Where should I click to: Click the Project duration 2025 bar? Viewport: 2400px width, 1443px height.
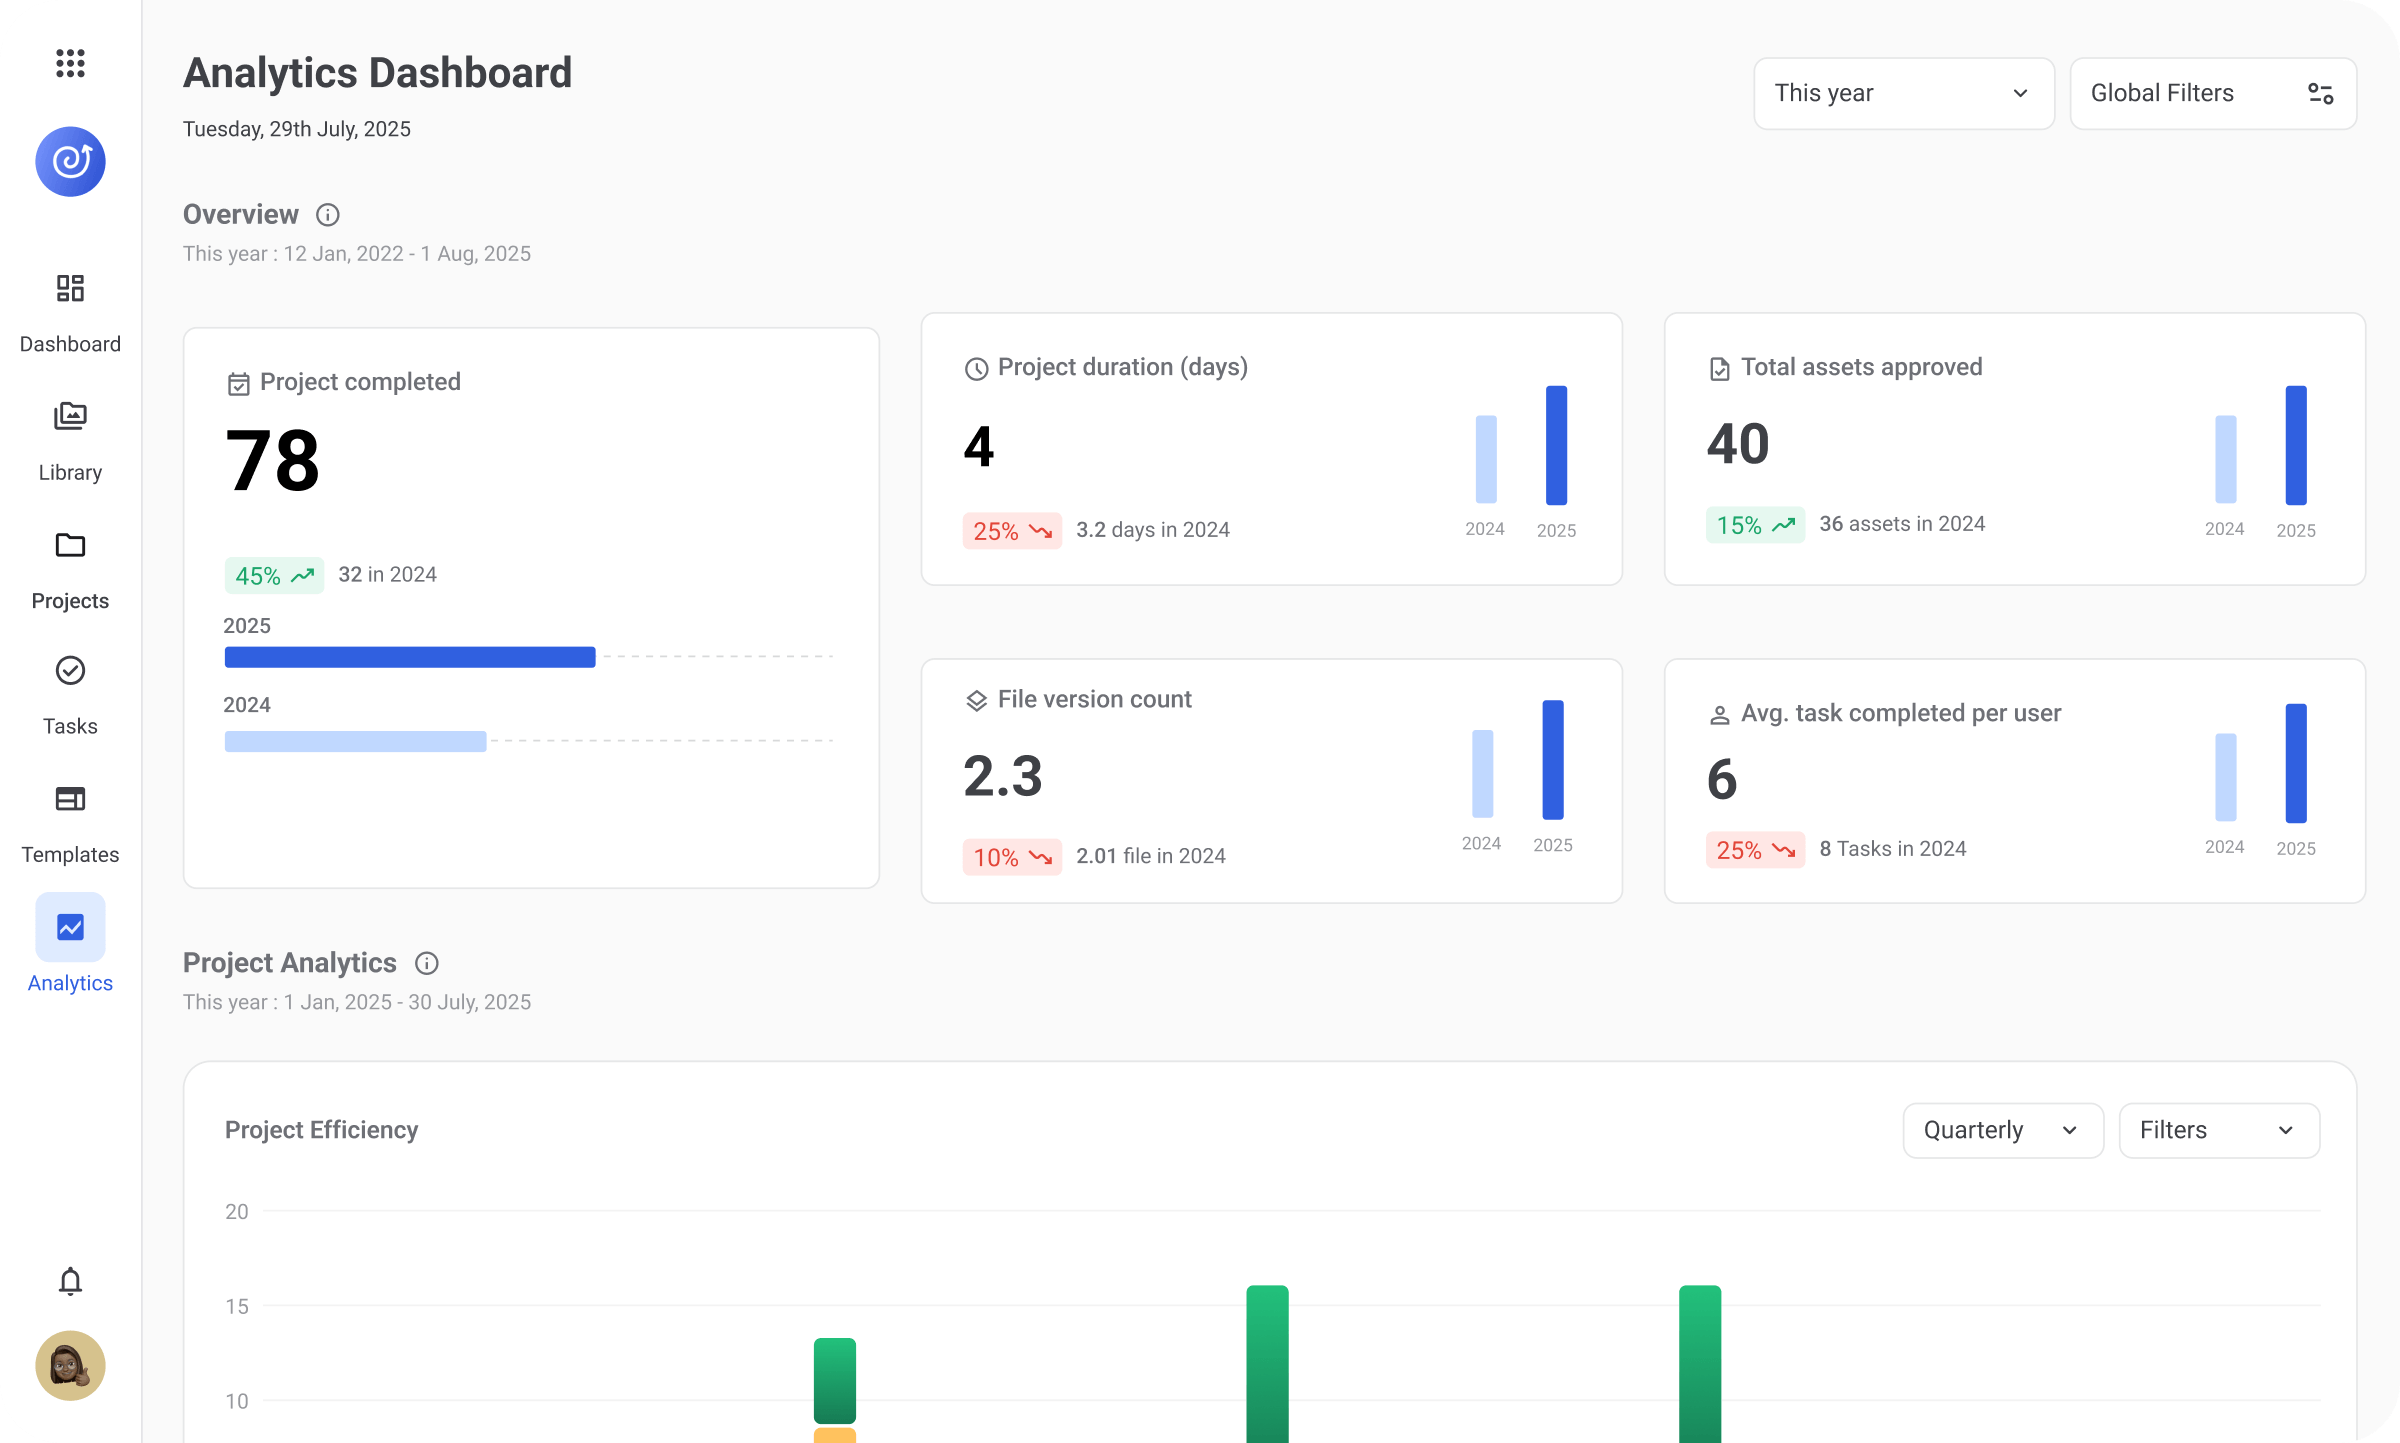pos(1556,445)
